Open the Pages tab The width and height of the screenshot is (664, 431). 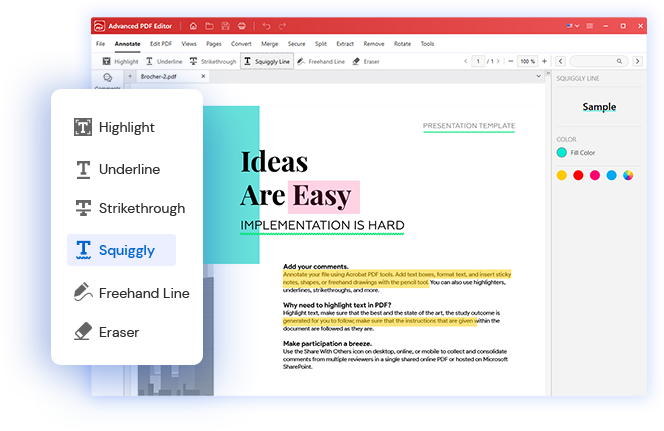[x=214, y=44]
